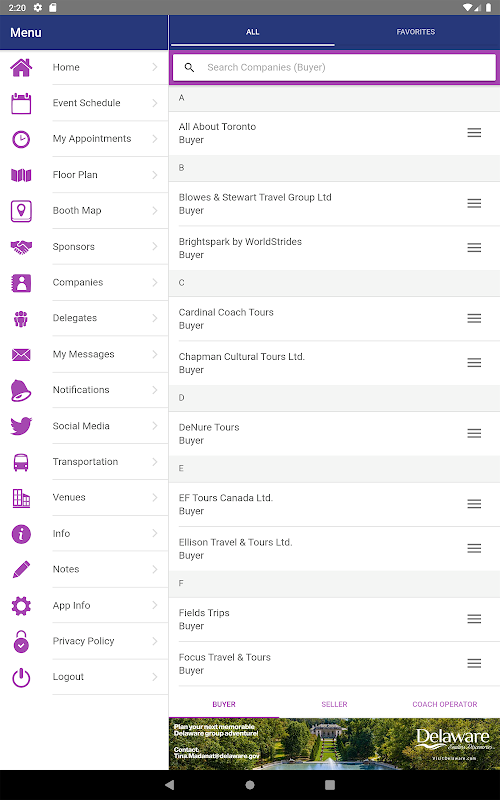
Task: Tap the Info circle icon
Action: pos(21,534)
